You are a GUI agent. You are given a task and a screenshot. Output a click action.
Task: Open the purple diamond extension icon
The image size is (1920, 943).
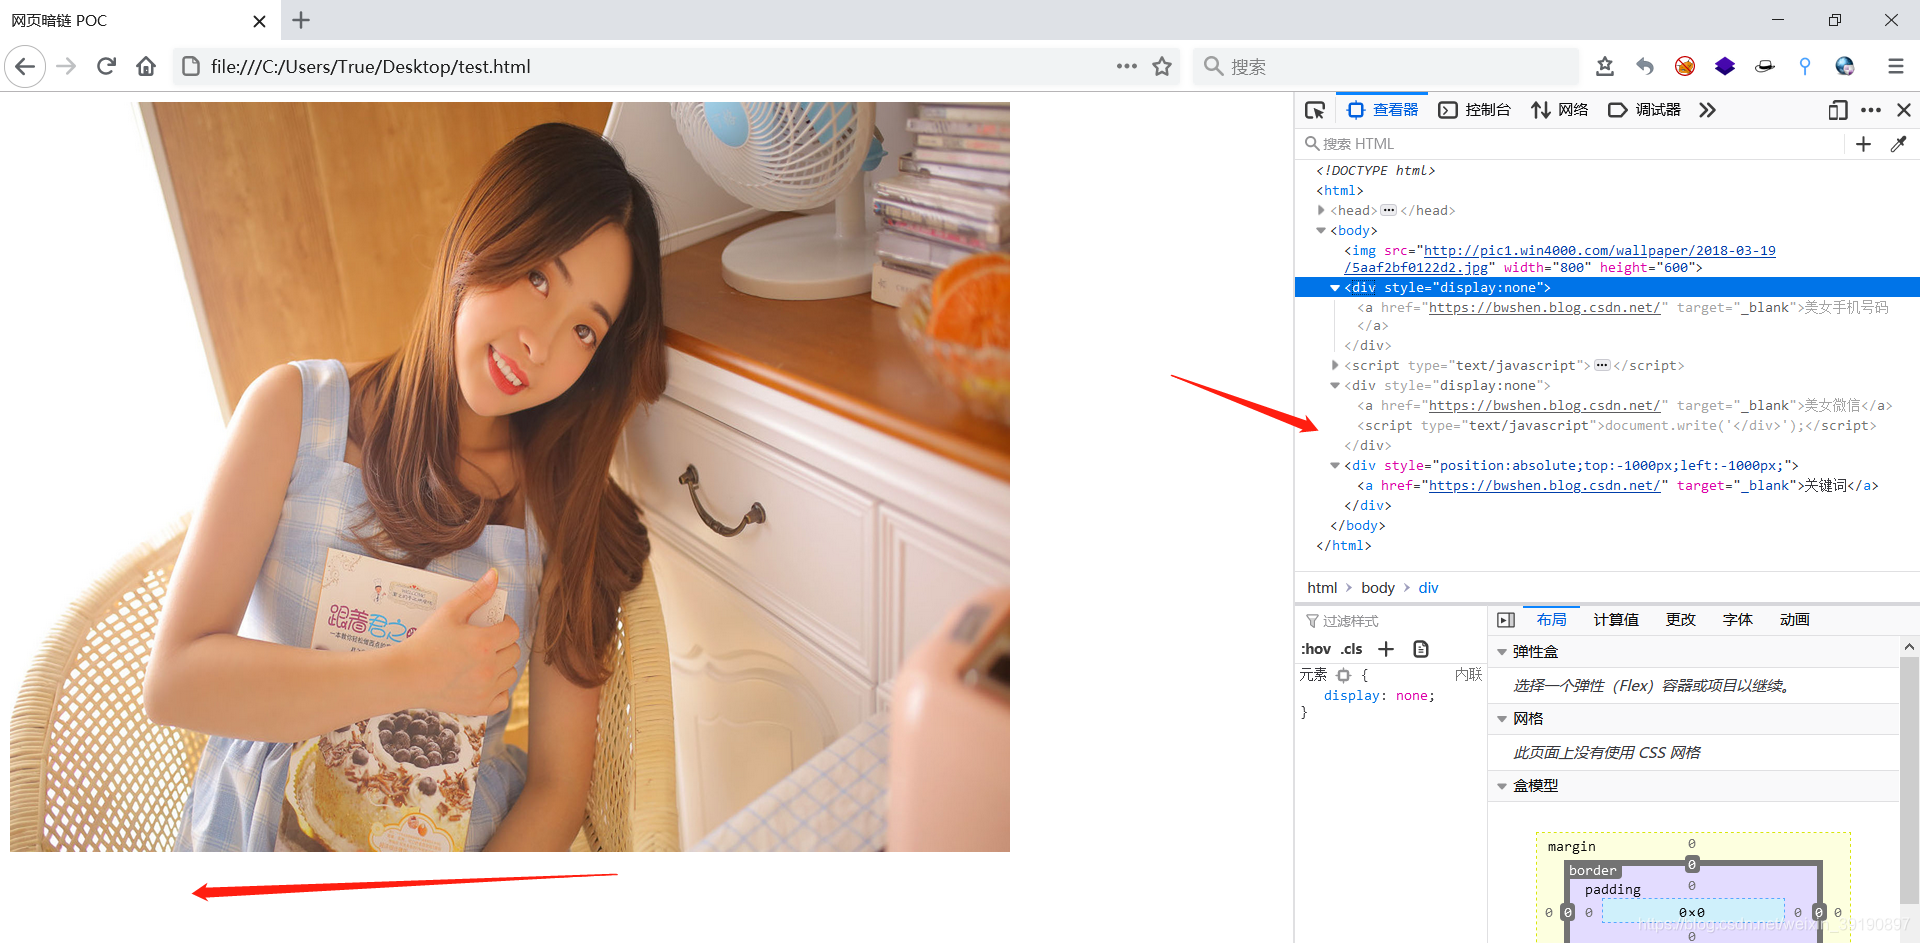[1725, 66]
